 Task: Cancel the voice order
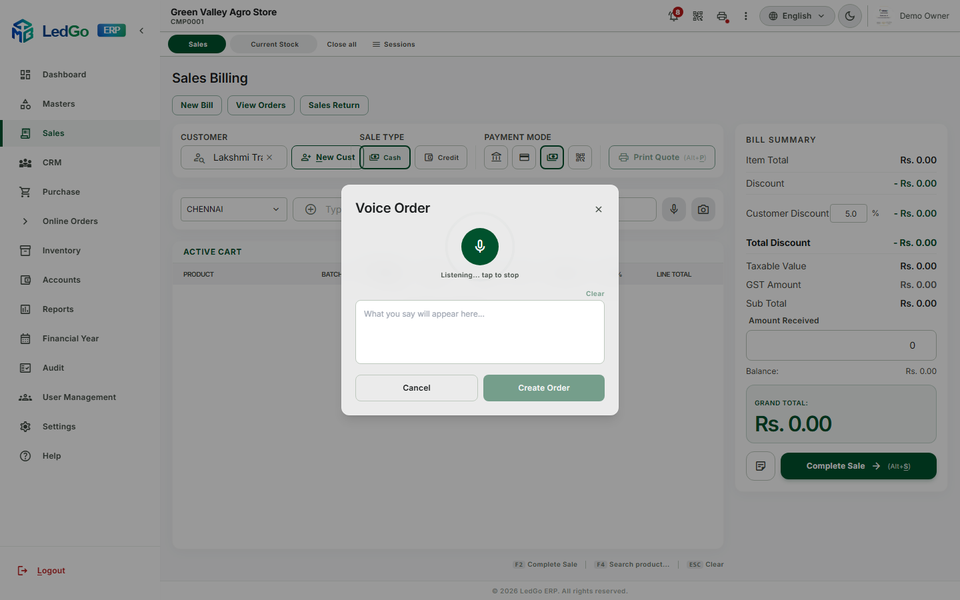(x=416, y=388)
